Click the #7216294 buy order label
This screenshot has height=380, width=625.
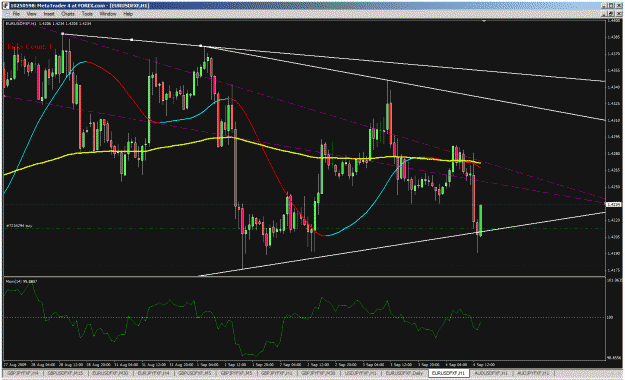click(x=19, y=226)
